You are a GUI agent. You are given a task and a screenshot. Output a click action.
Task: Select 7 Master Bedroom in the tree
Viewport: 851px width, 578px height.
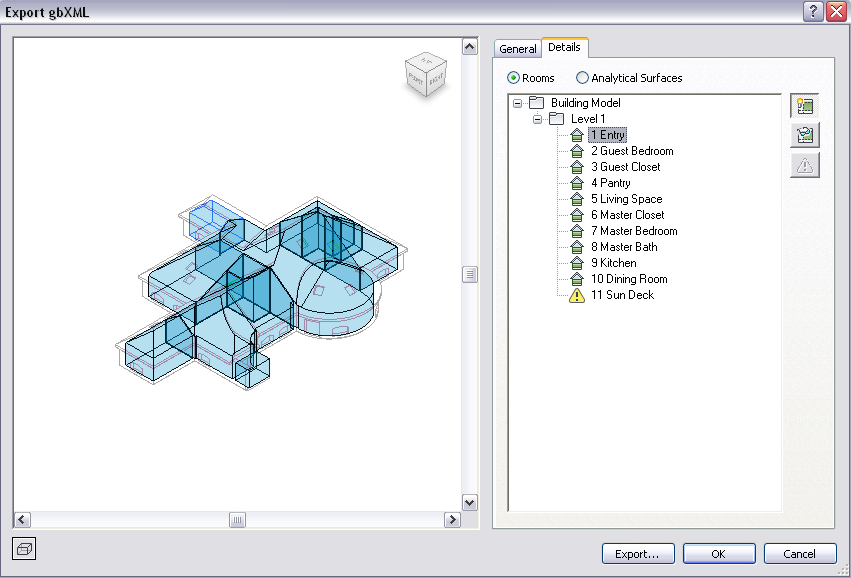click(x=634, y=231)
